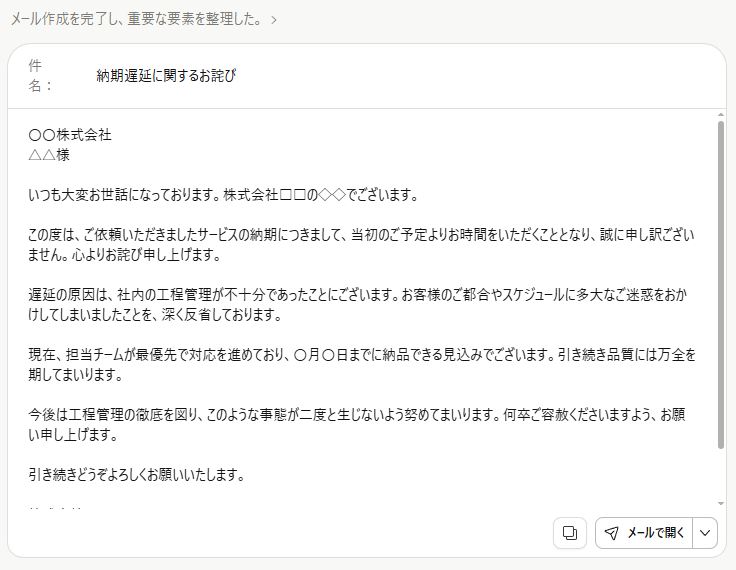Click the paragraph starting with この度は
Image resolution: width=736 pixels, height=570 pixels.
(x=360, y=235)
